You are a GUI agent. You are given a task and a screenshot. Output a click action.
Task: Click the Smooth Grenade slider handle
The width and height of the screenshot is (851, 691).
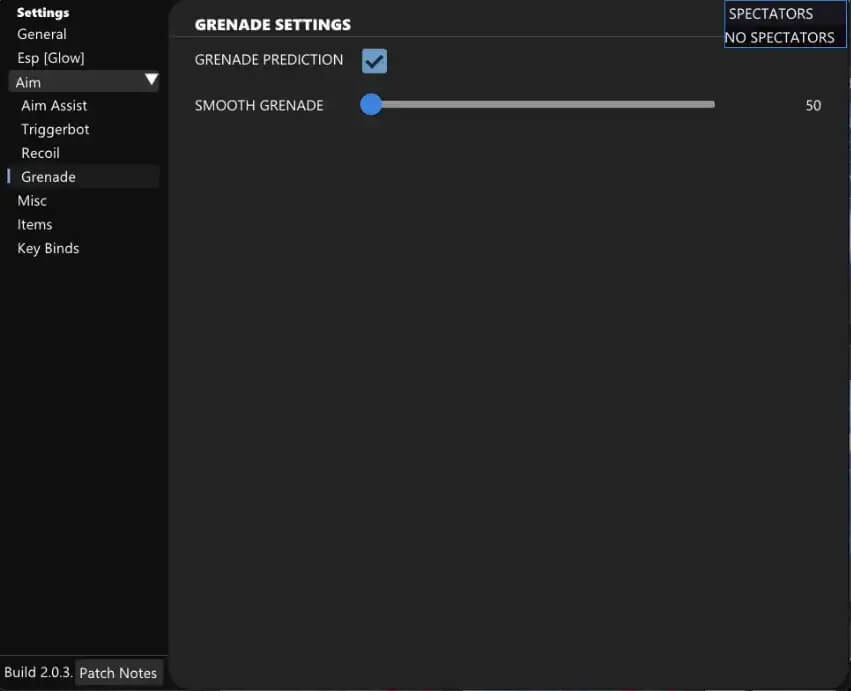[371, 105]
